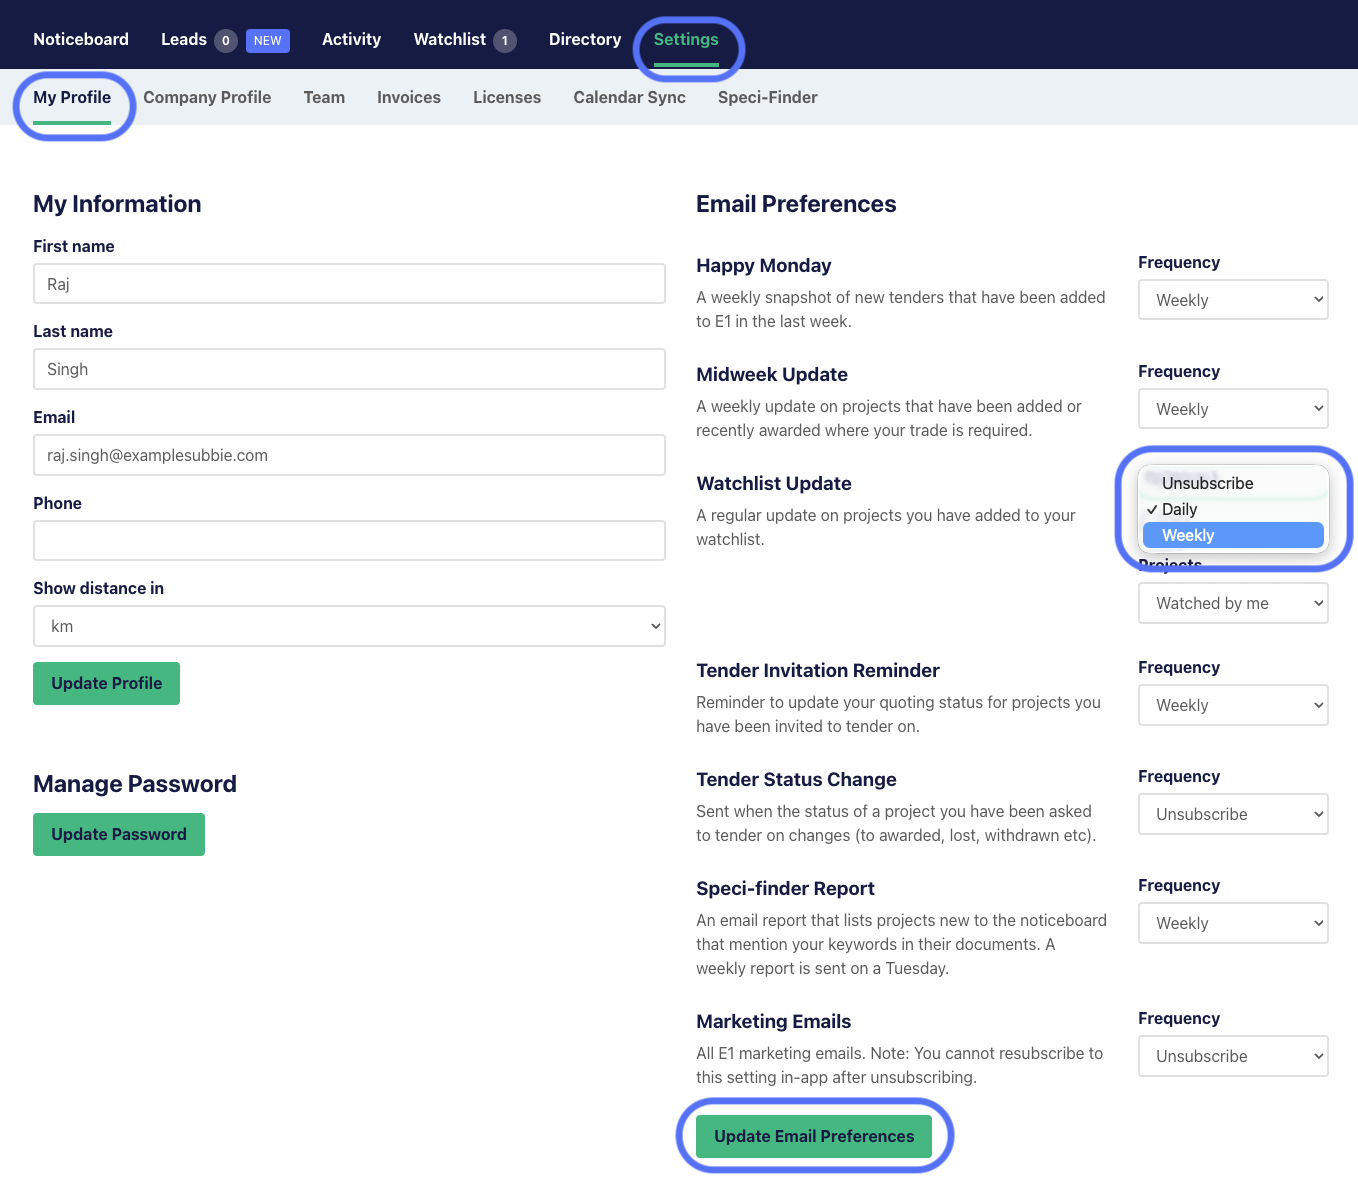Open the Watchlist tab in top navigation

450,40
